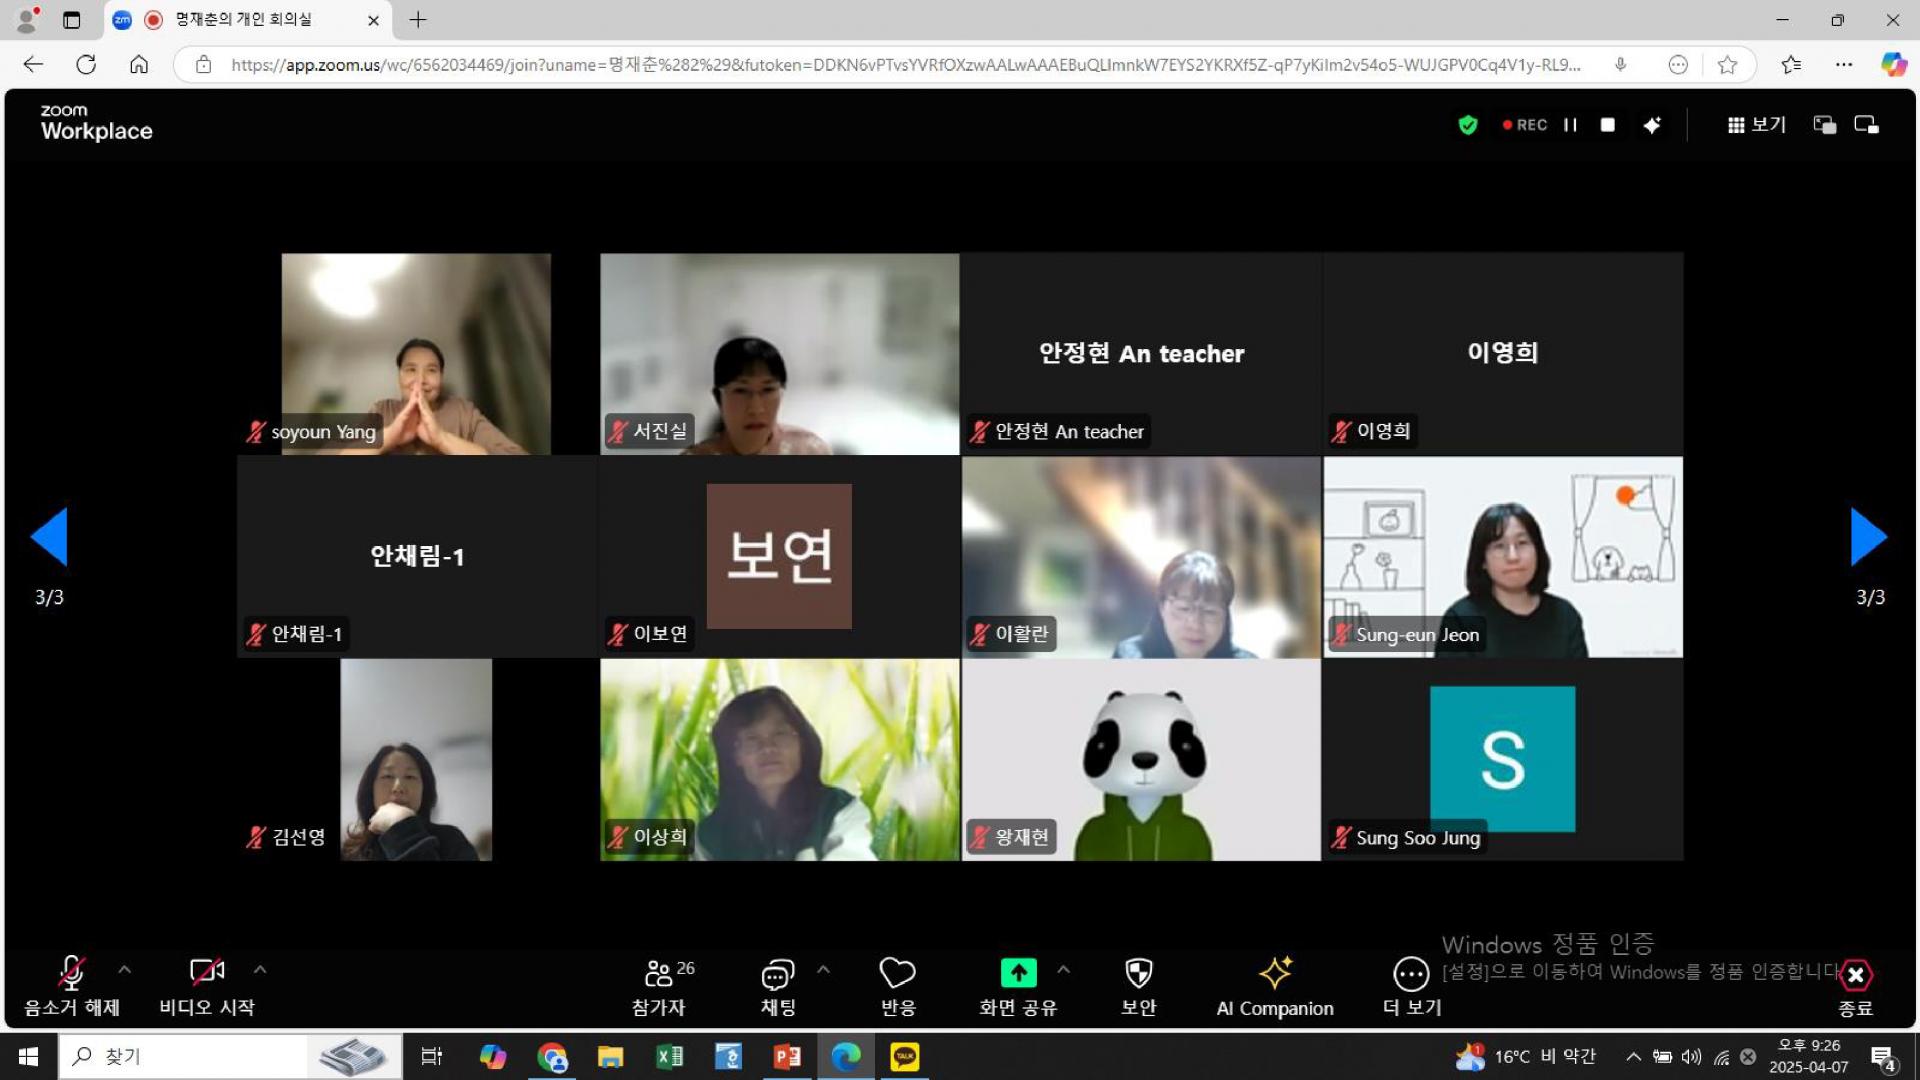This screenshot has width=1920, height=1080.
Task: Select 안정현 An teacher tile
Action: 1141,354
